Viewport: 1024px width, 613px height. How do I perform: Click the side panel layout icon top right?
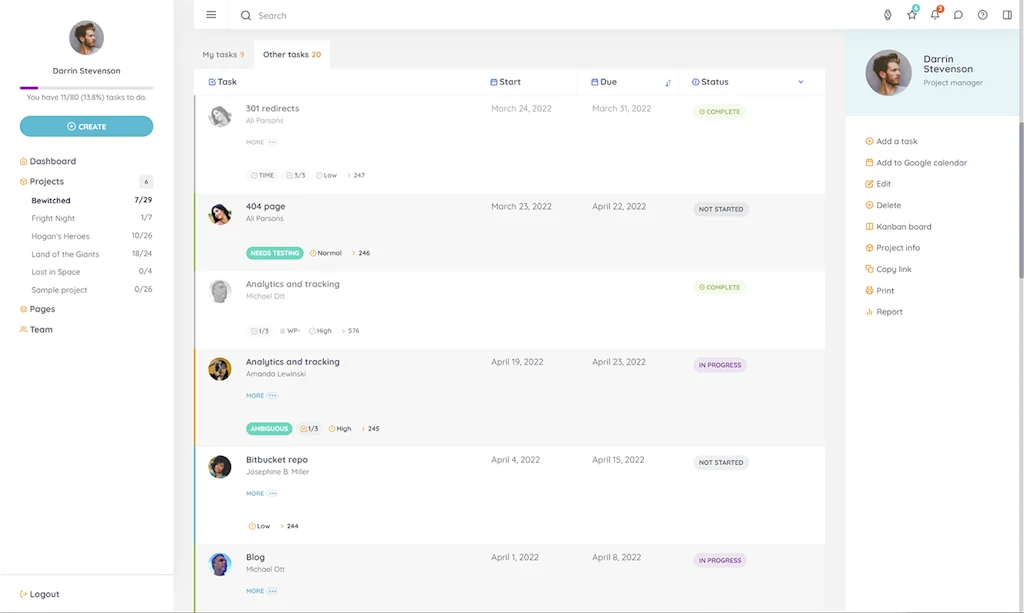click(x=1007, y=15)
